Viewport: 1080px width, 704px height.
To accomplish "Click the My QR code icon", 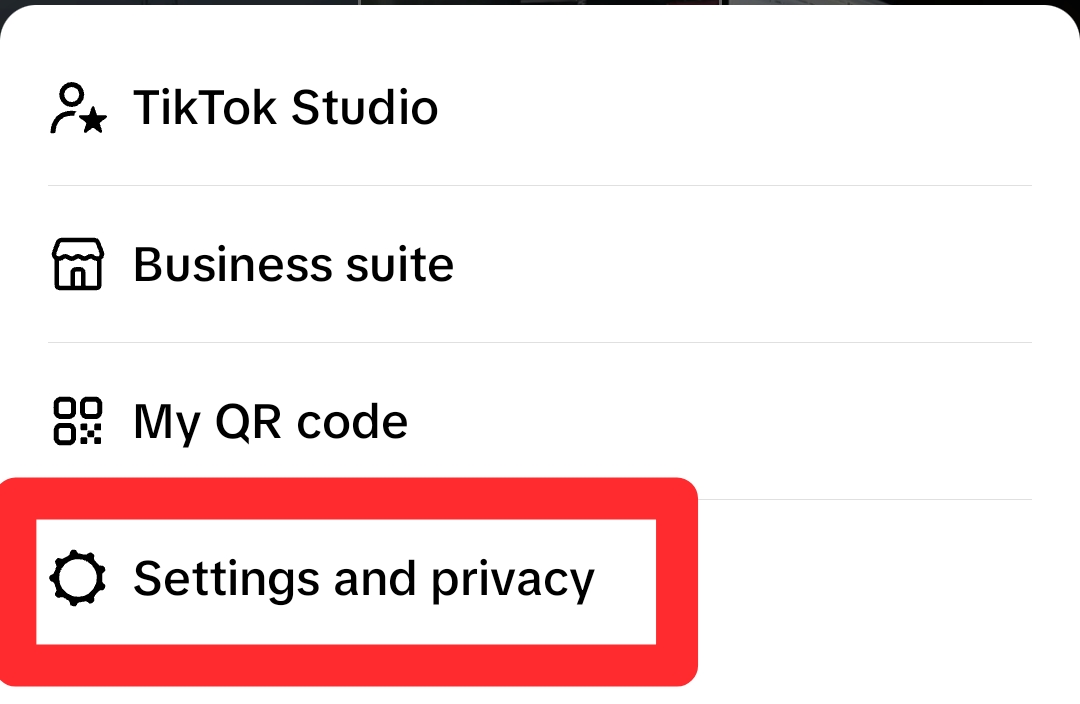I will click(x=78, y=421).
